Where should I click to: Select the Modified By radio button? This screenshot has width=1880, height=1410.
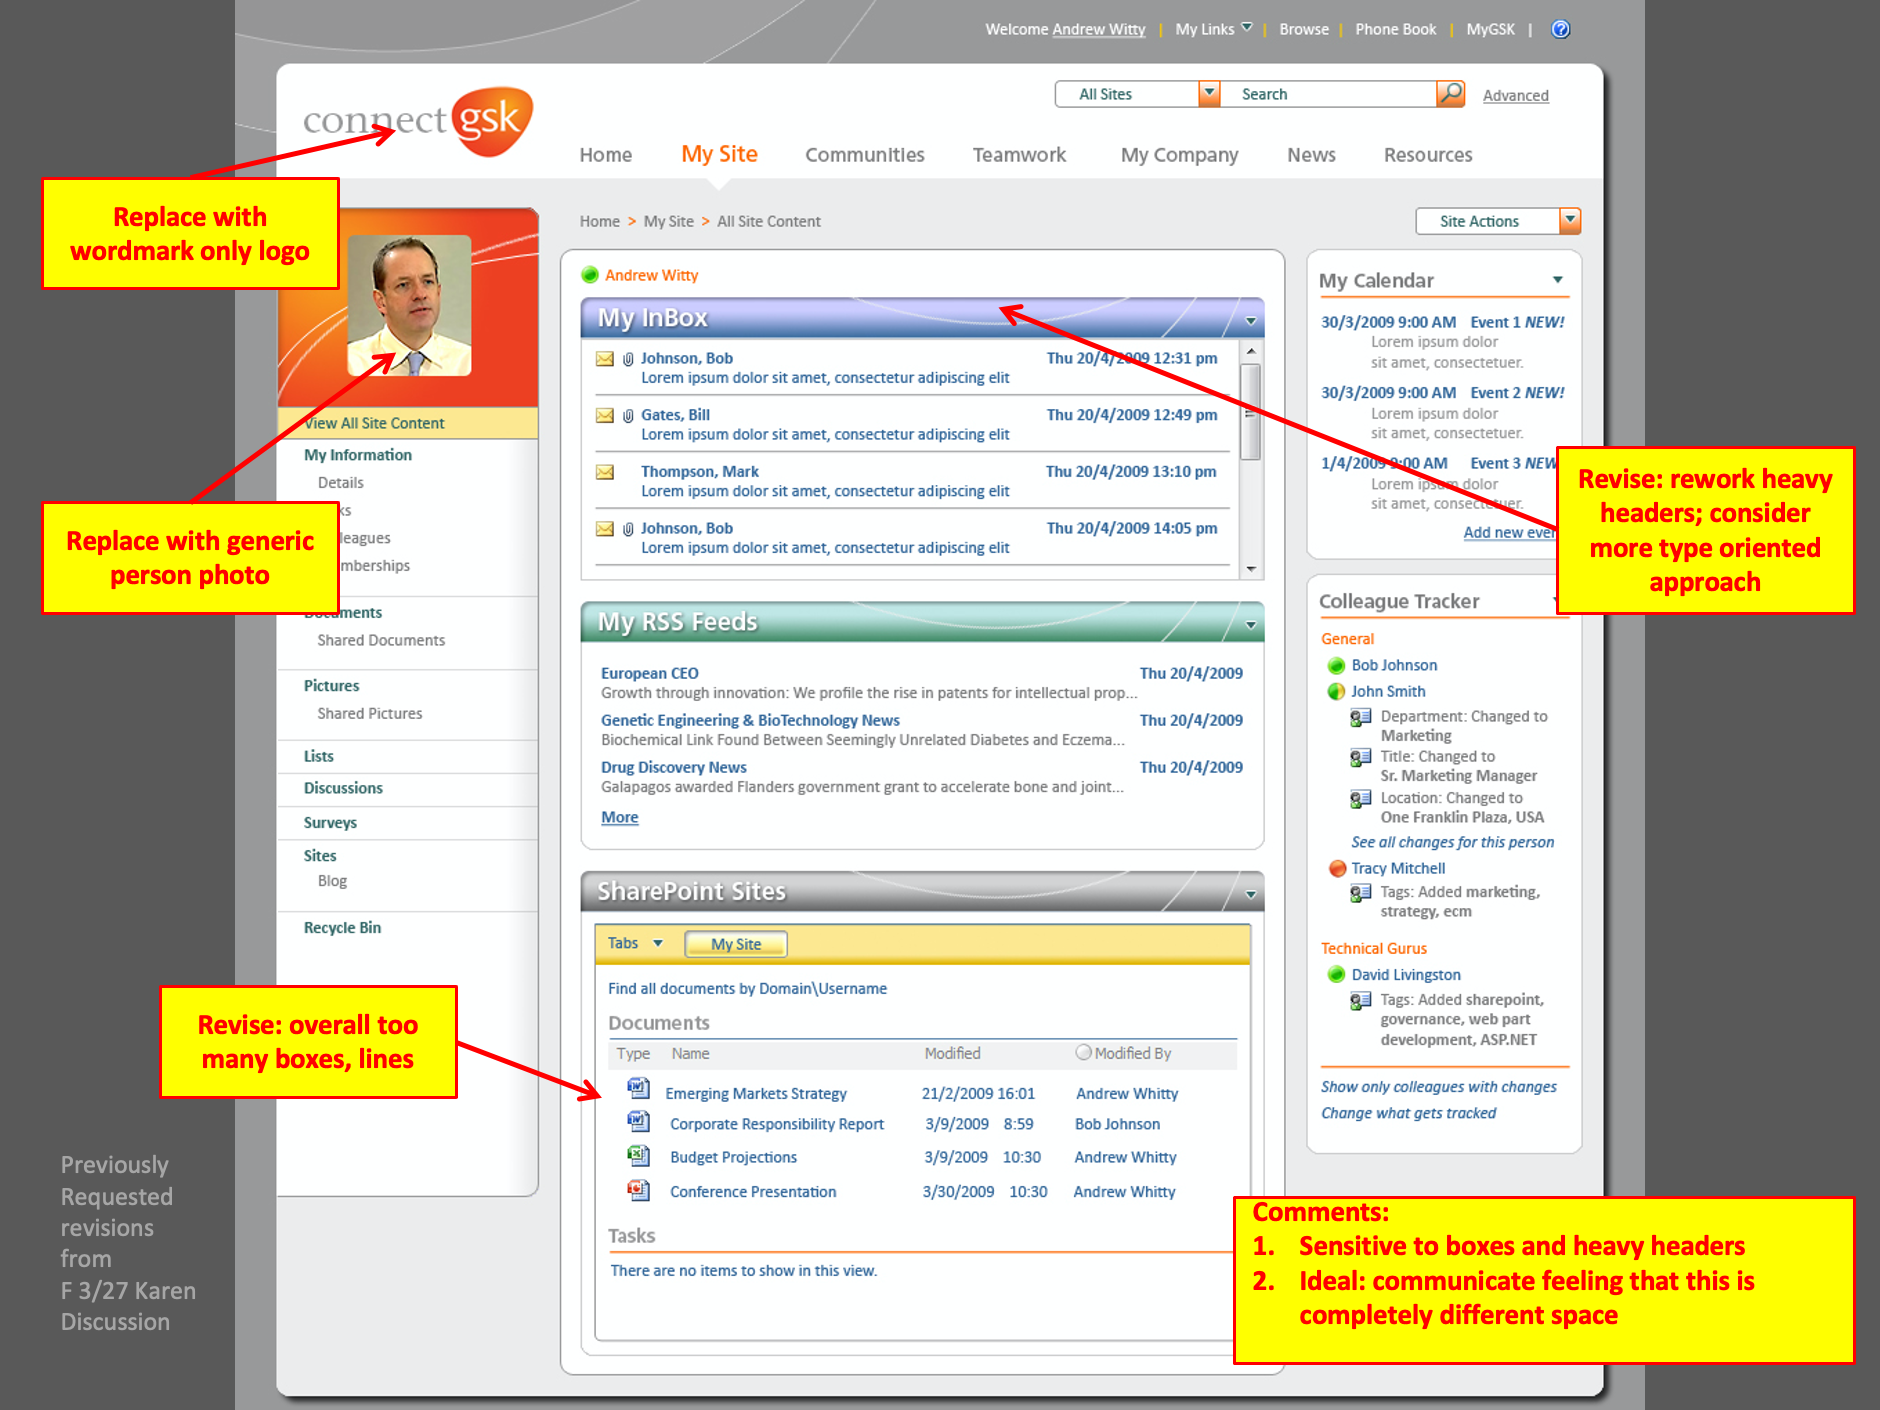click(x=1083, y=1052)
